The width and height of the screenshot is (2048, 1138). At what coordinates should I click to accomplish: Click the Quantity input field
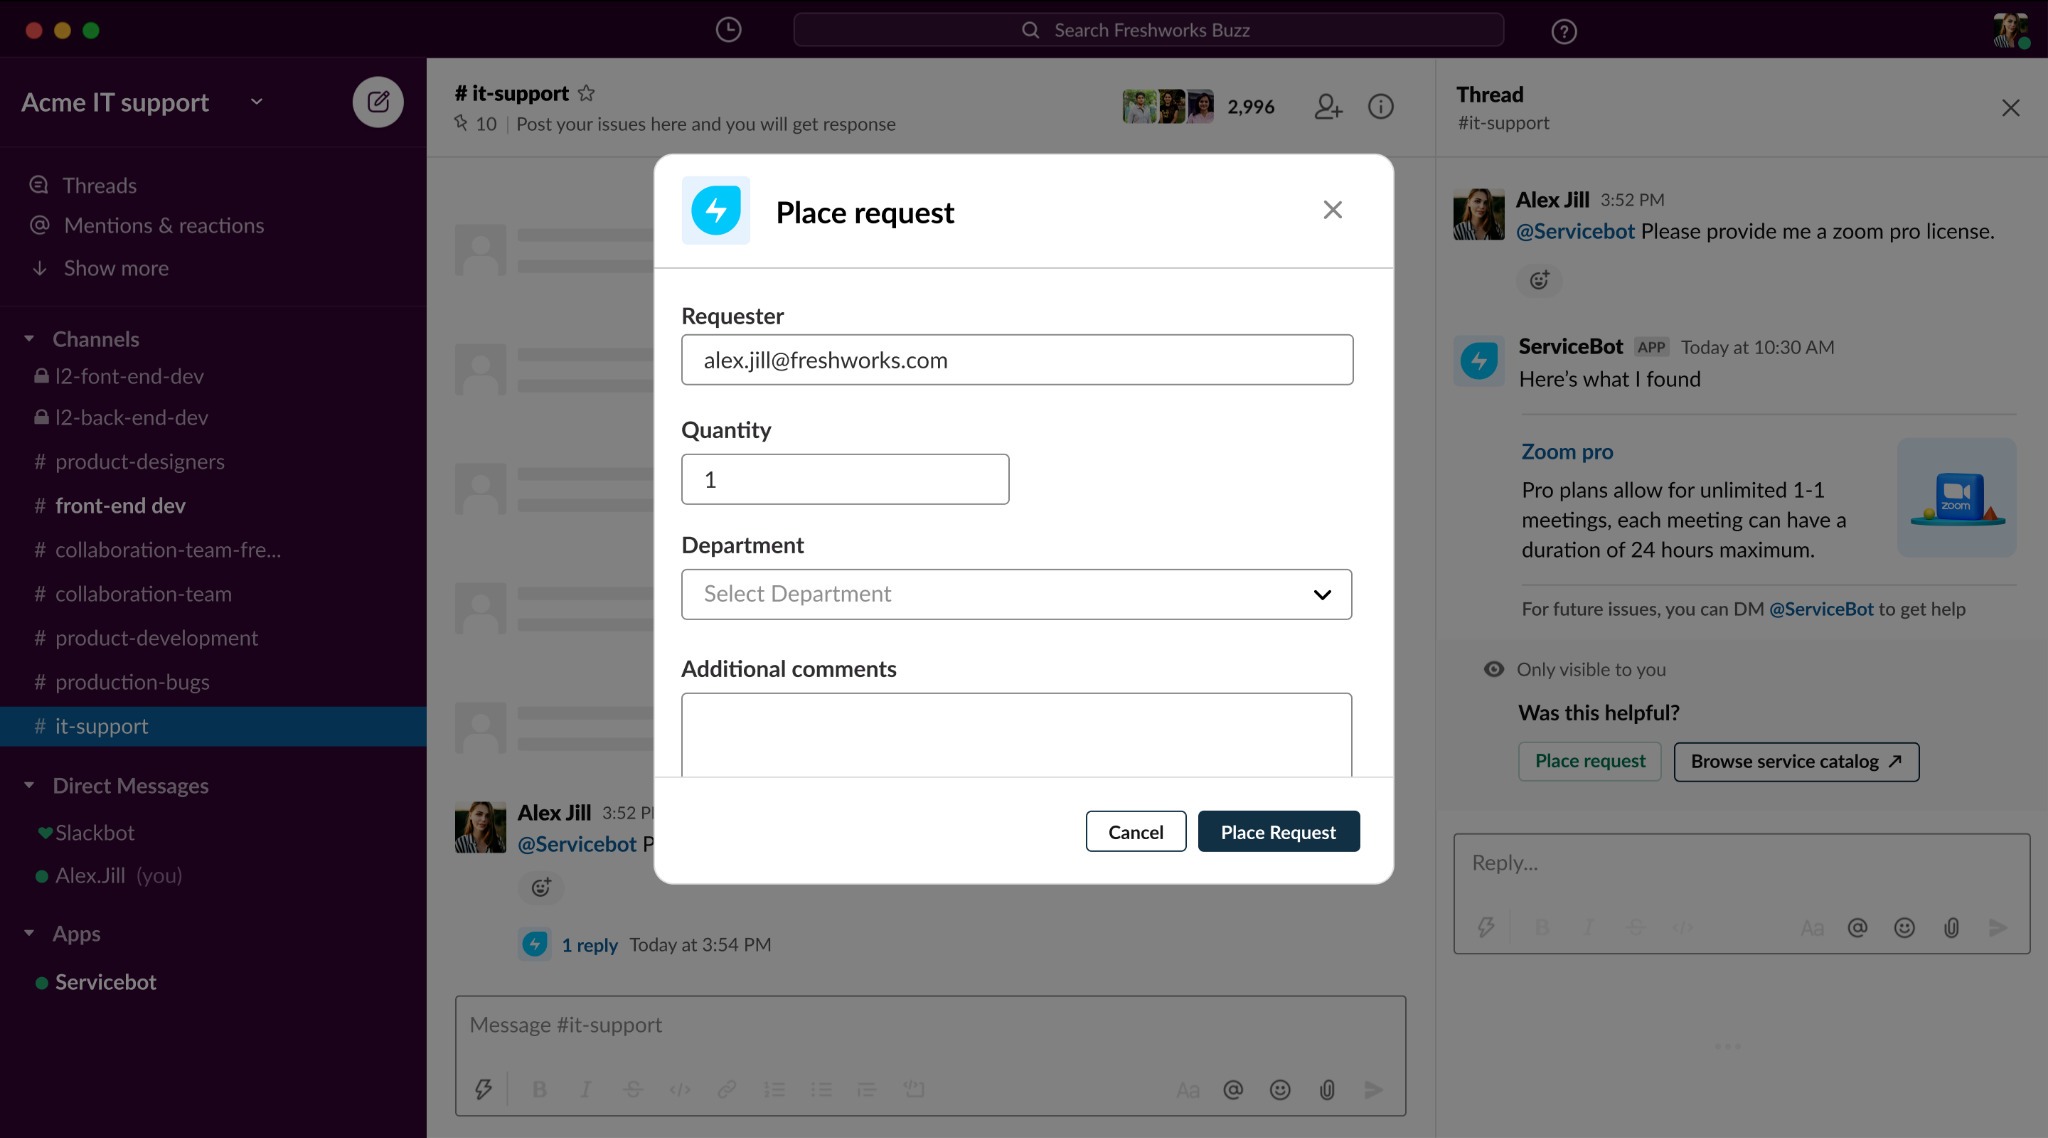[x=845, y=480]
